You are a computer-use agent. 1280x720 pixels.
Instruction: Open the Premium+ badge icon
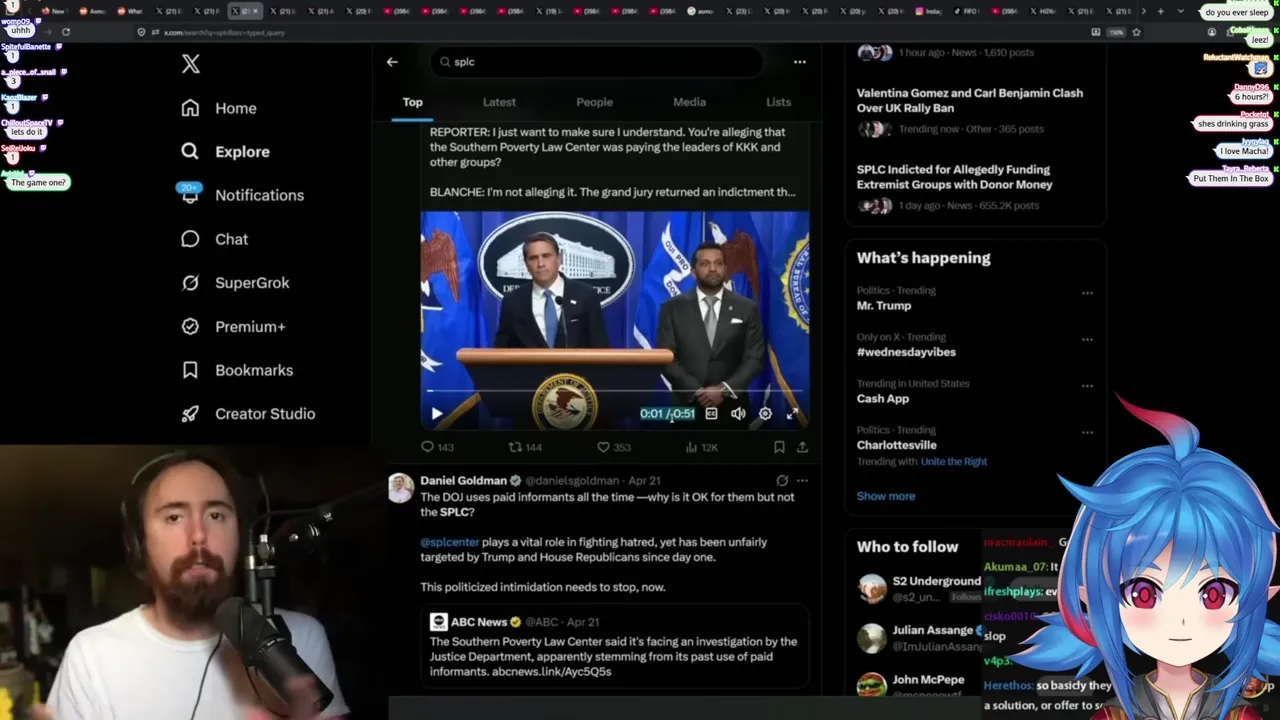(x=190, y=326)
